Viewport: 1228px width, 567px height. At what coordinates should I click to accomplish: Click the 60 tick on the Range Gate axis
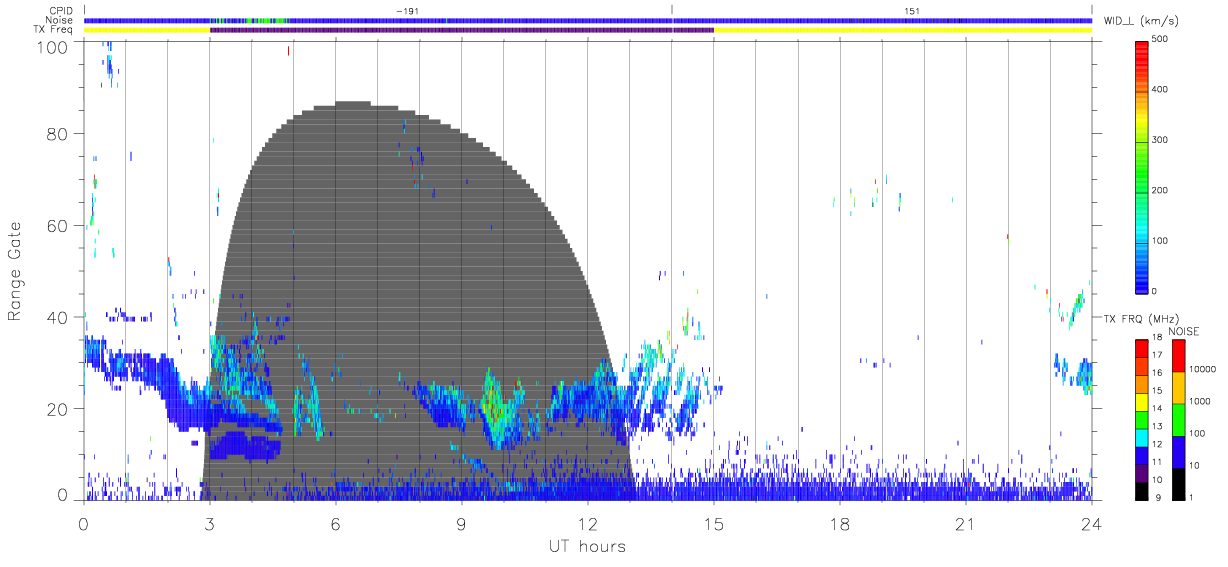coord(57,227)
